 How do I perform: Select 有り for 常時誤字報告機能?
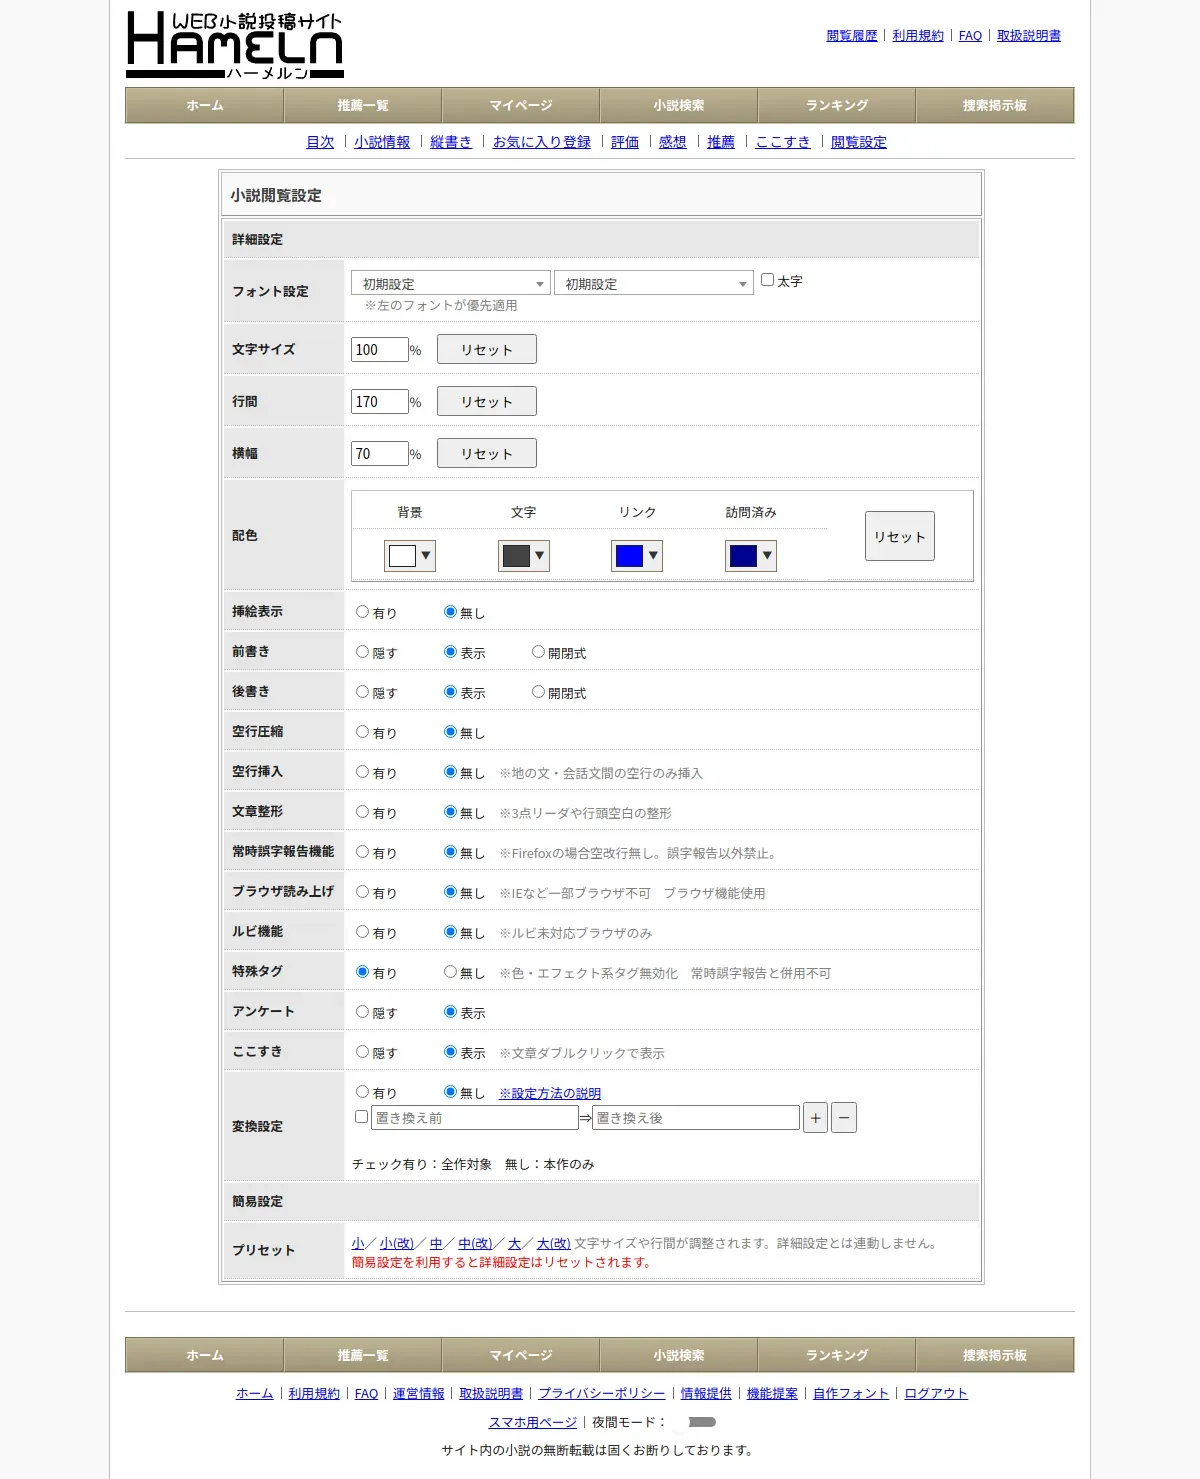tap(363, 852)
